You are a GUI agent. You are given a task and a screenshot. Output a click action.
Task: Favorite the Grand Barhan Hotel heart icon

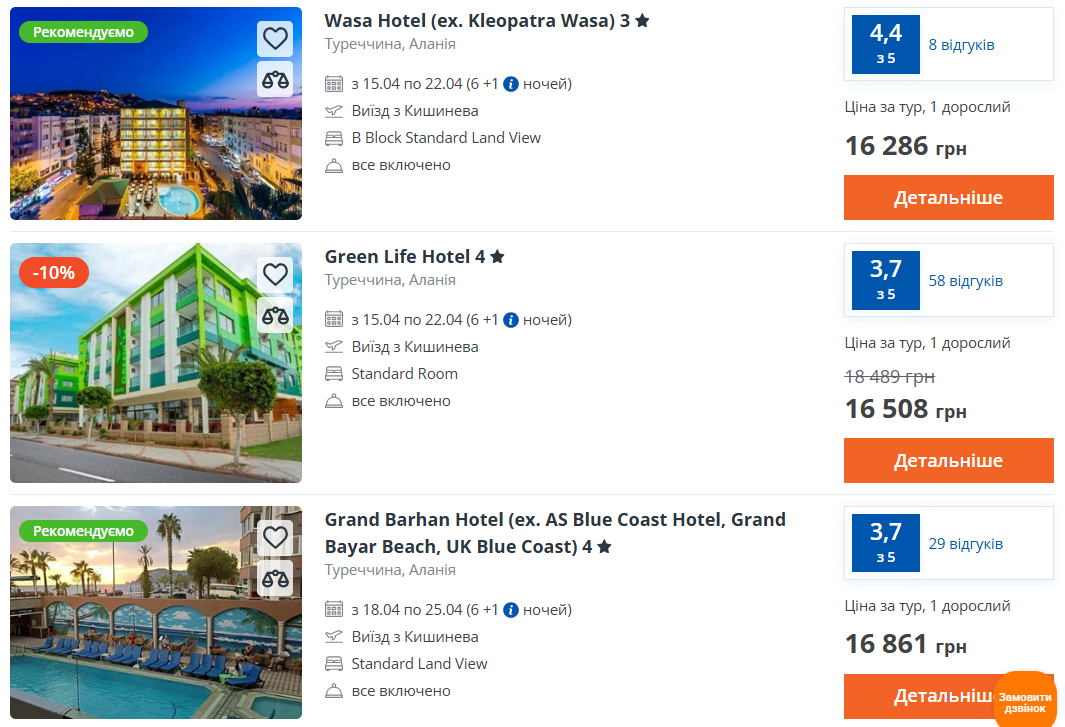click(x=275, y=537)
